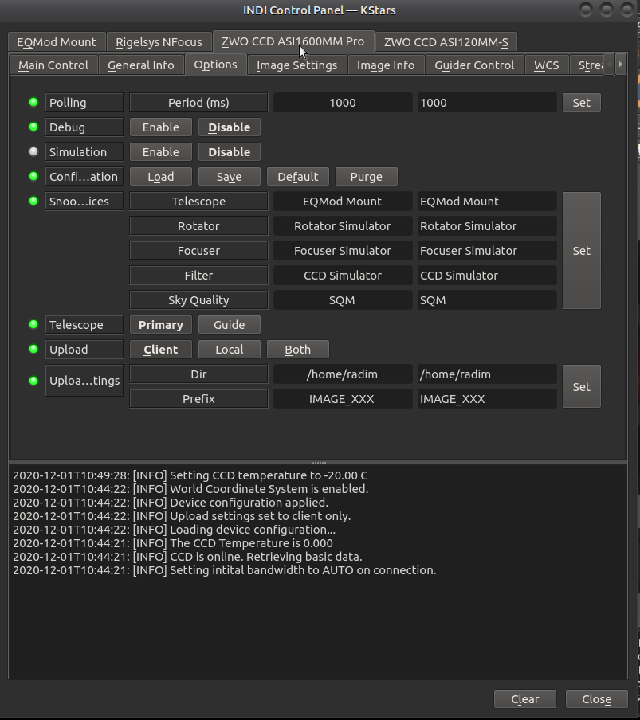The image size is (640, 720).
Task: Select ZWO CCD ASI120MM-S tab
Action: coord(446,42)
